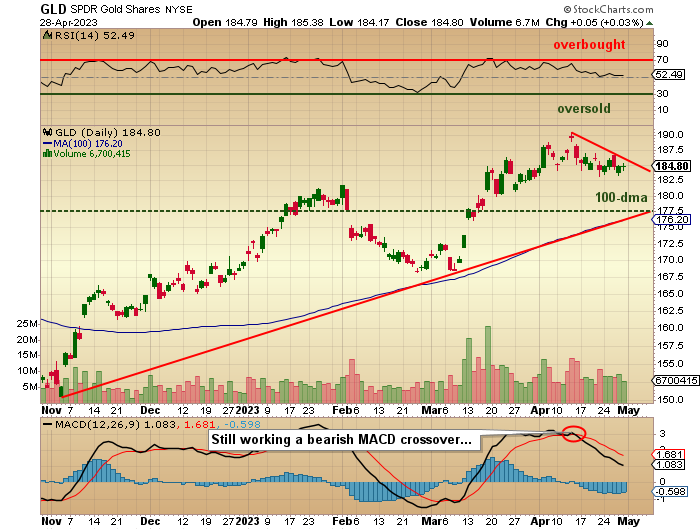Click the red 1.681 value in MACD legend
Screen dimensions: 700x530
200,424
